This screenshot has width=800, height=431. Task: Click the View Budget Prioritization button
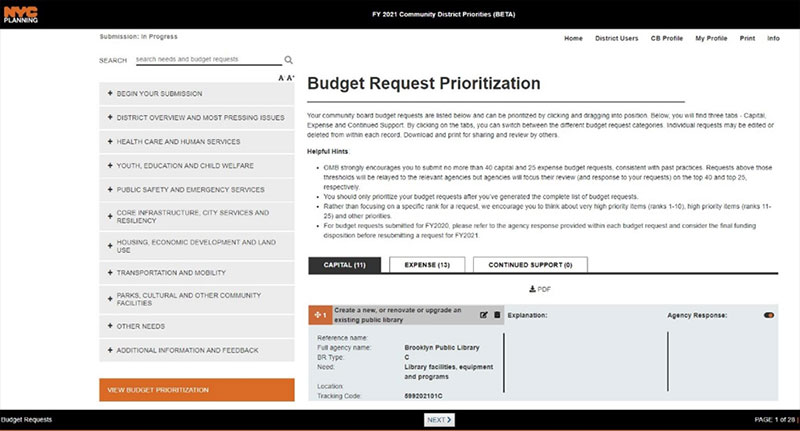coord(197,389)
